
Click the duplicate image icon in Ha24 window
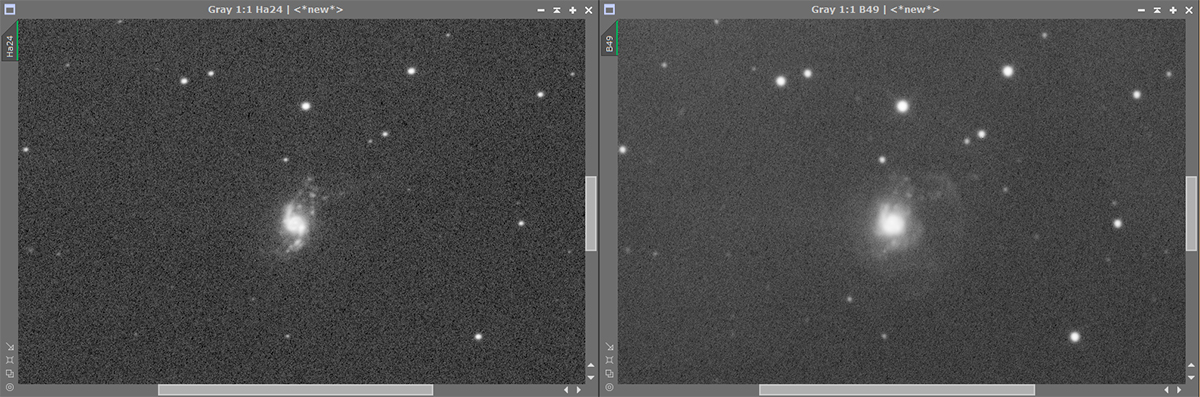9,373
